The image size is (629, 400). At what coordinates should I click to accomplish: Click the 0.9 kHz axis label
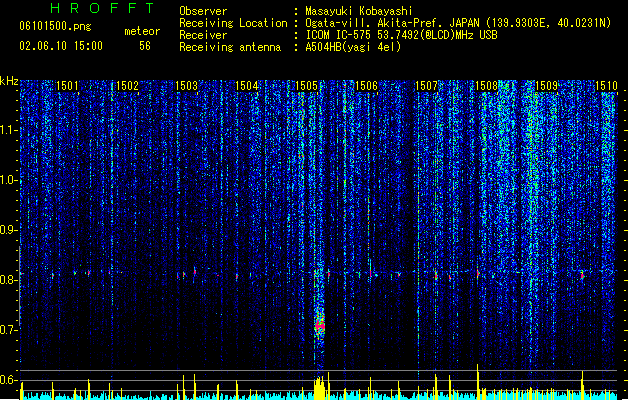pyautogui.click(x=8, y=230)
